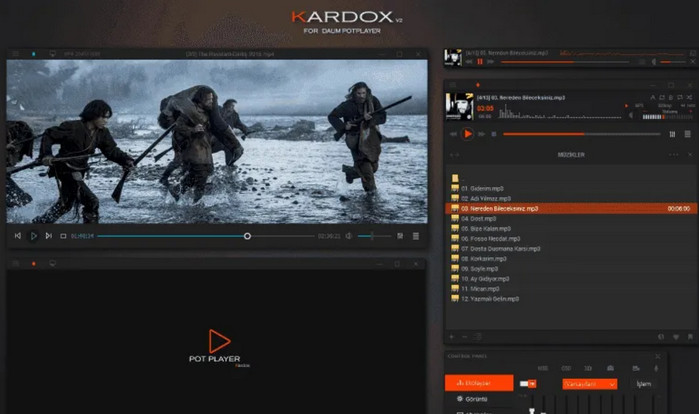699x414 pixels.
Task: Select 11. Mican.mp3 in playlist
Action: [571, 289]
